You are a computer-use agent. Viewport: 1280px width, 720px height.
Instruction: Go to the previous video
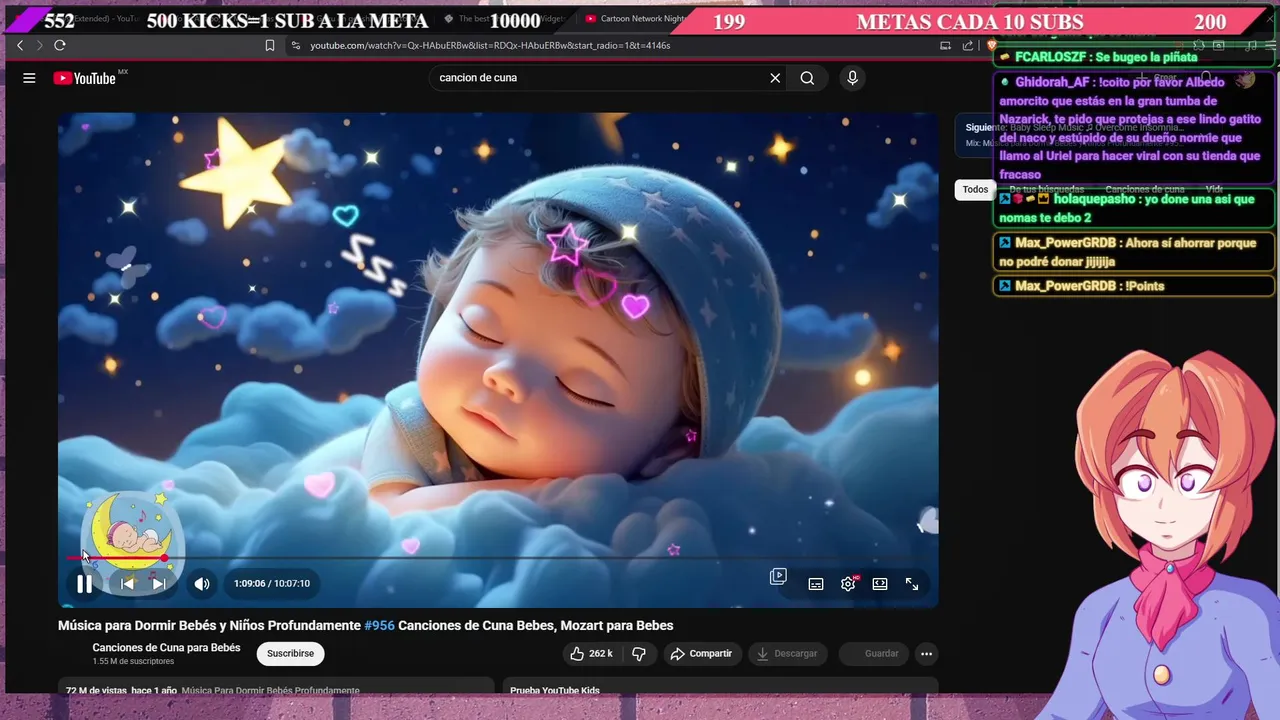127,584
